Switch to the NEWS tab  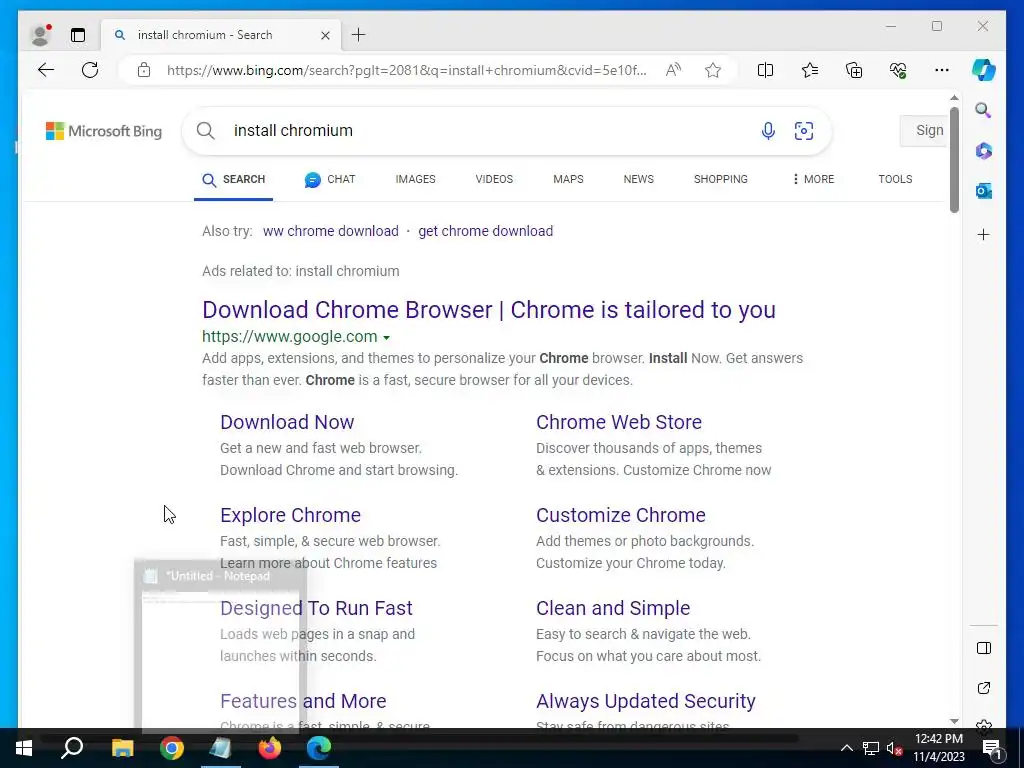[x=639, y=179]
